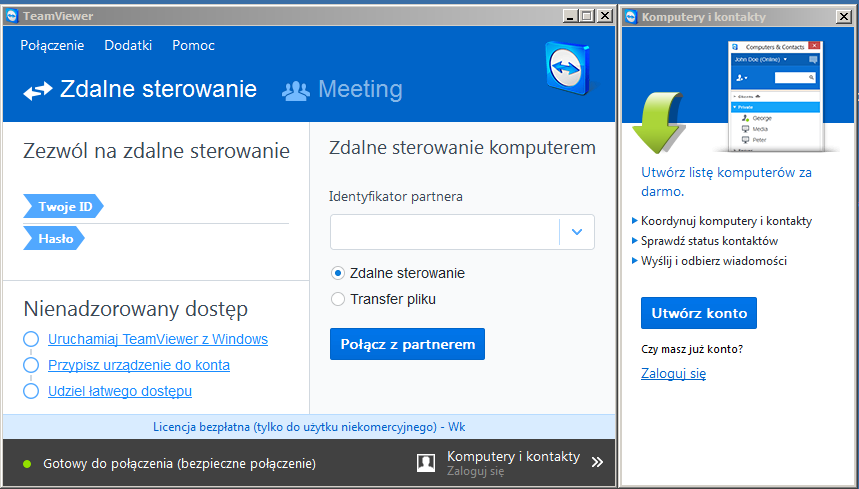
Task: Click the TeamViewer title bar icon
Action: point(12,16)
